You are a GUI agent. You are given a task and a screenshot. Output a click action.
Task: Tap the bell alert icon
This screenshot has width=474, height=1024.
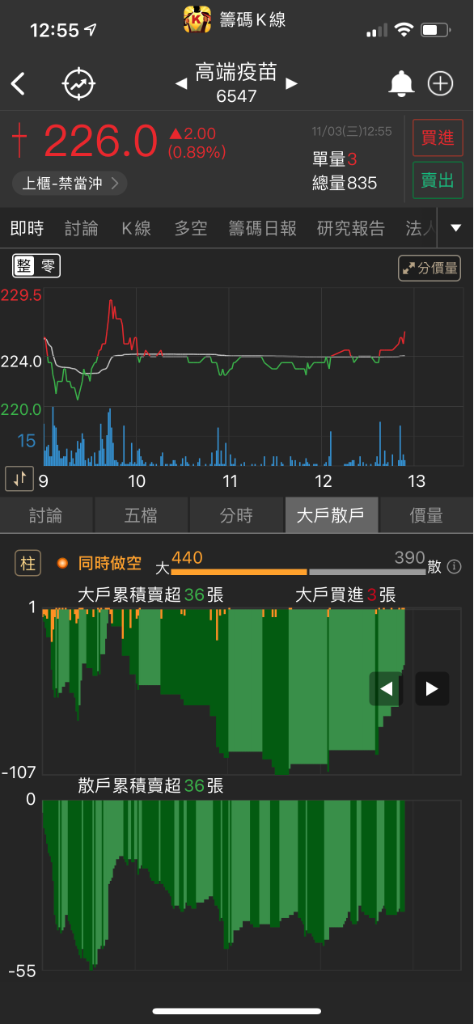pyautogui.click(x=402, y=84)
